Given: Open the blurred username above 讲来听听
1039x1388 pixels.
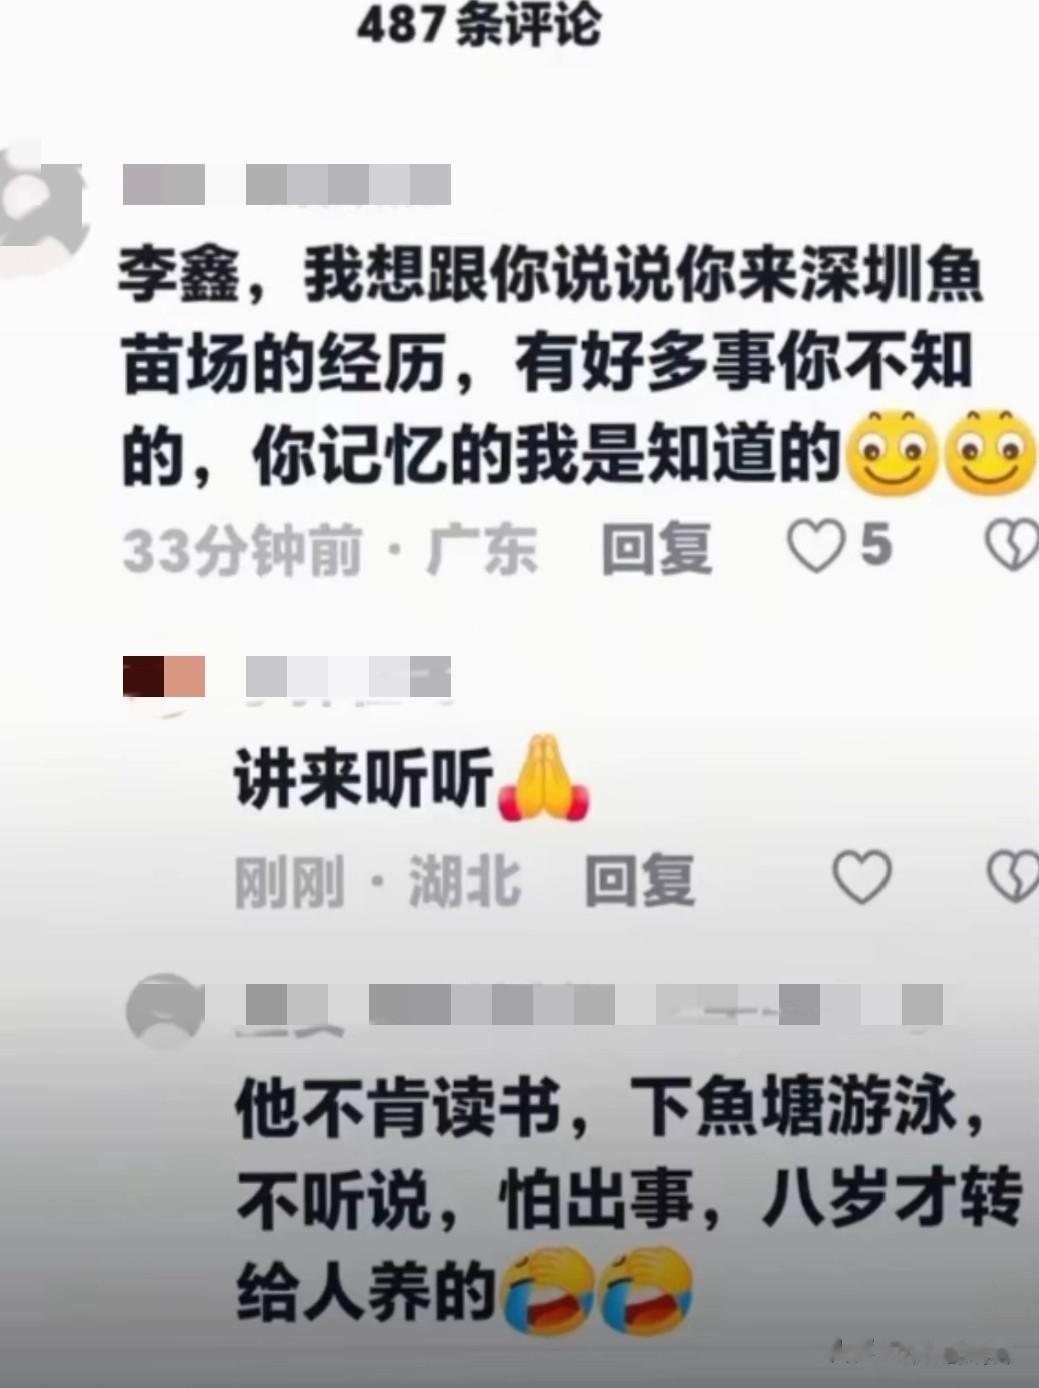Looking at the screenshot, I should point(348,677).
